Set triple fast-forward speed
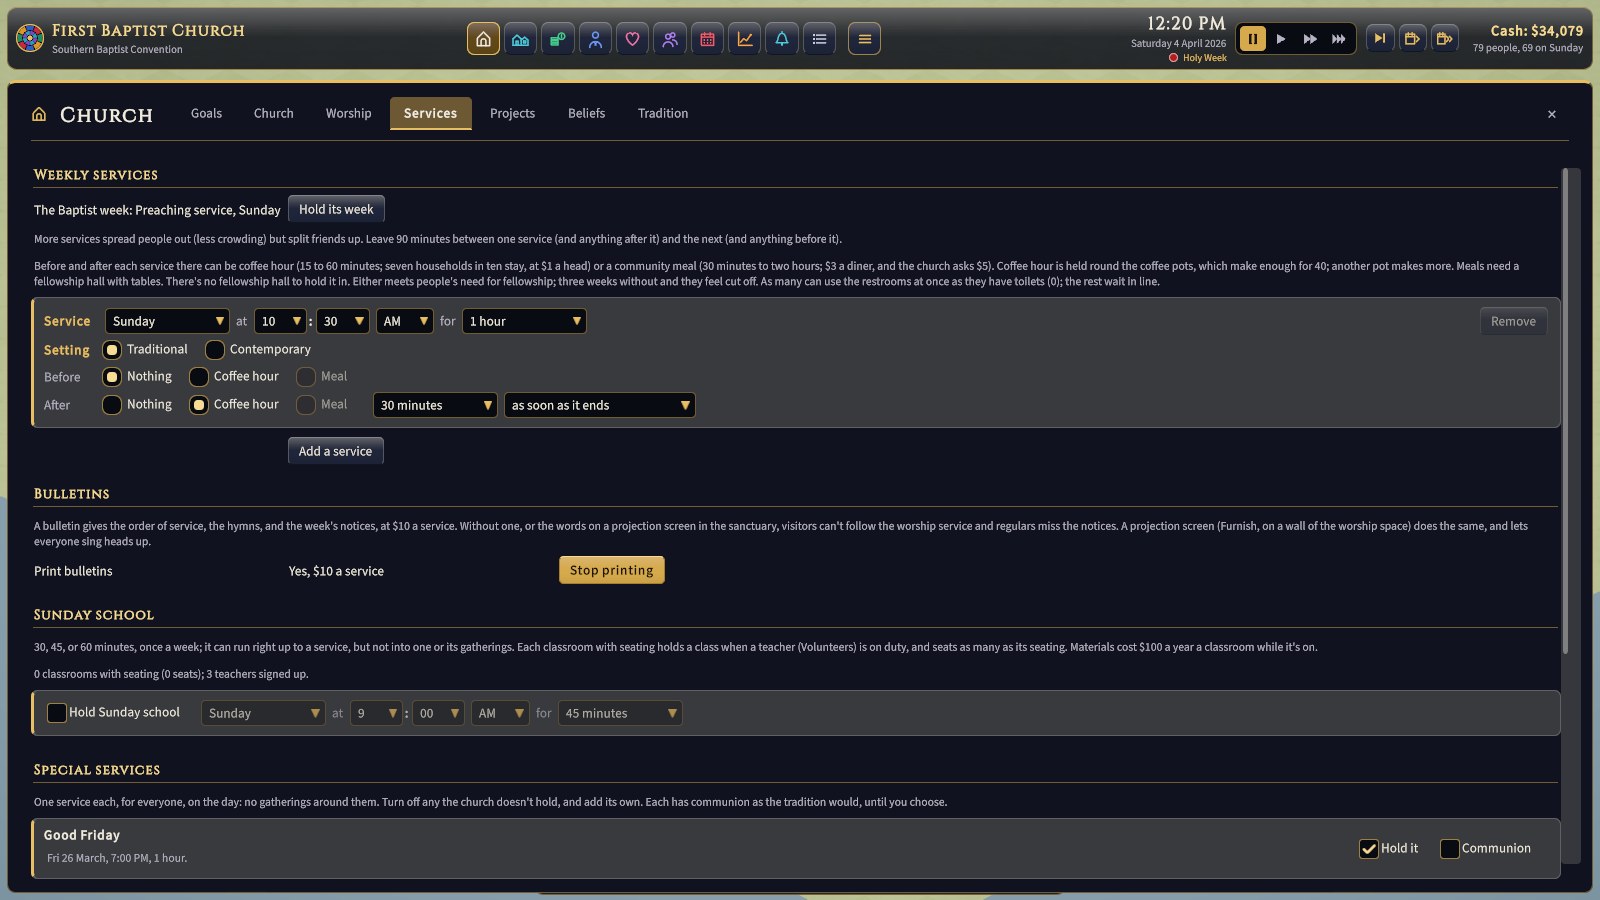Image resolution: width=1600 pixels, height=900 pixels. (1338, 39)
